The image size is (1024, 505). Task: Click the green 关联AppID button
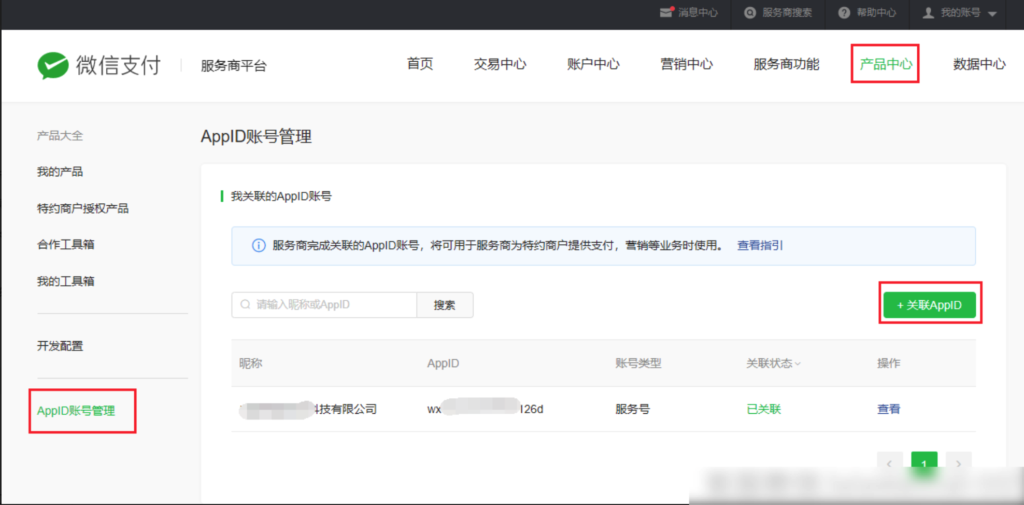929,305
